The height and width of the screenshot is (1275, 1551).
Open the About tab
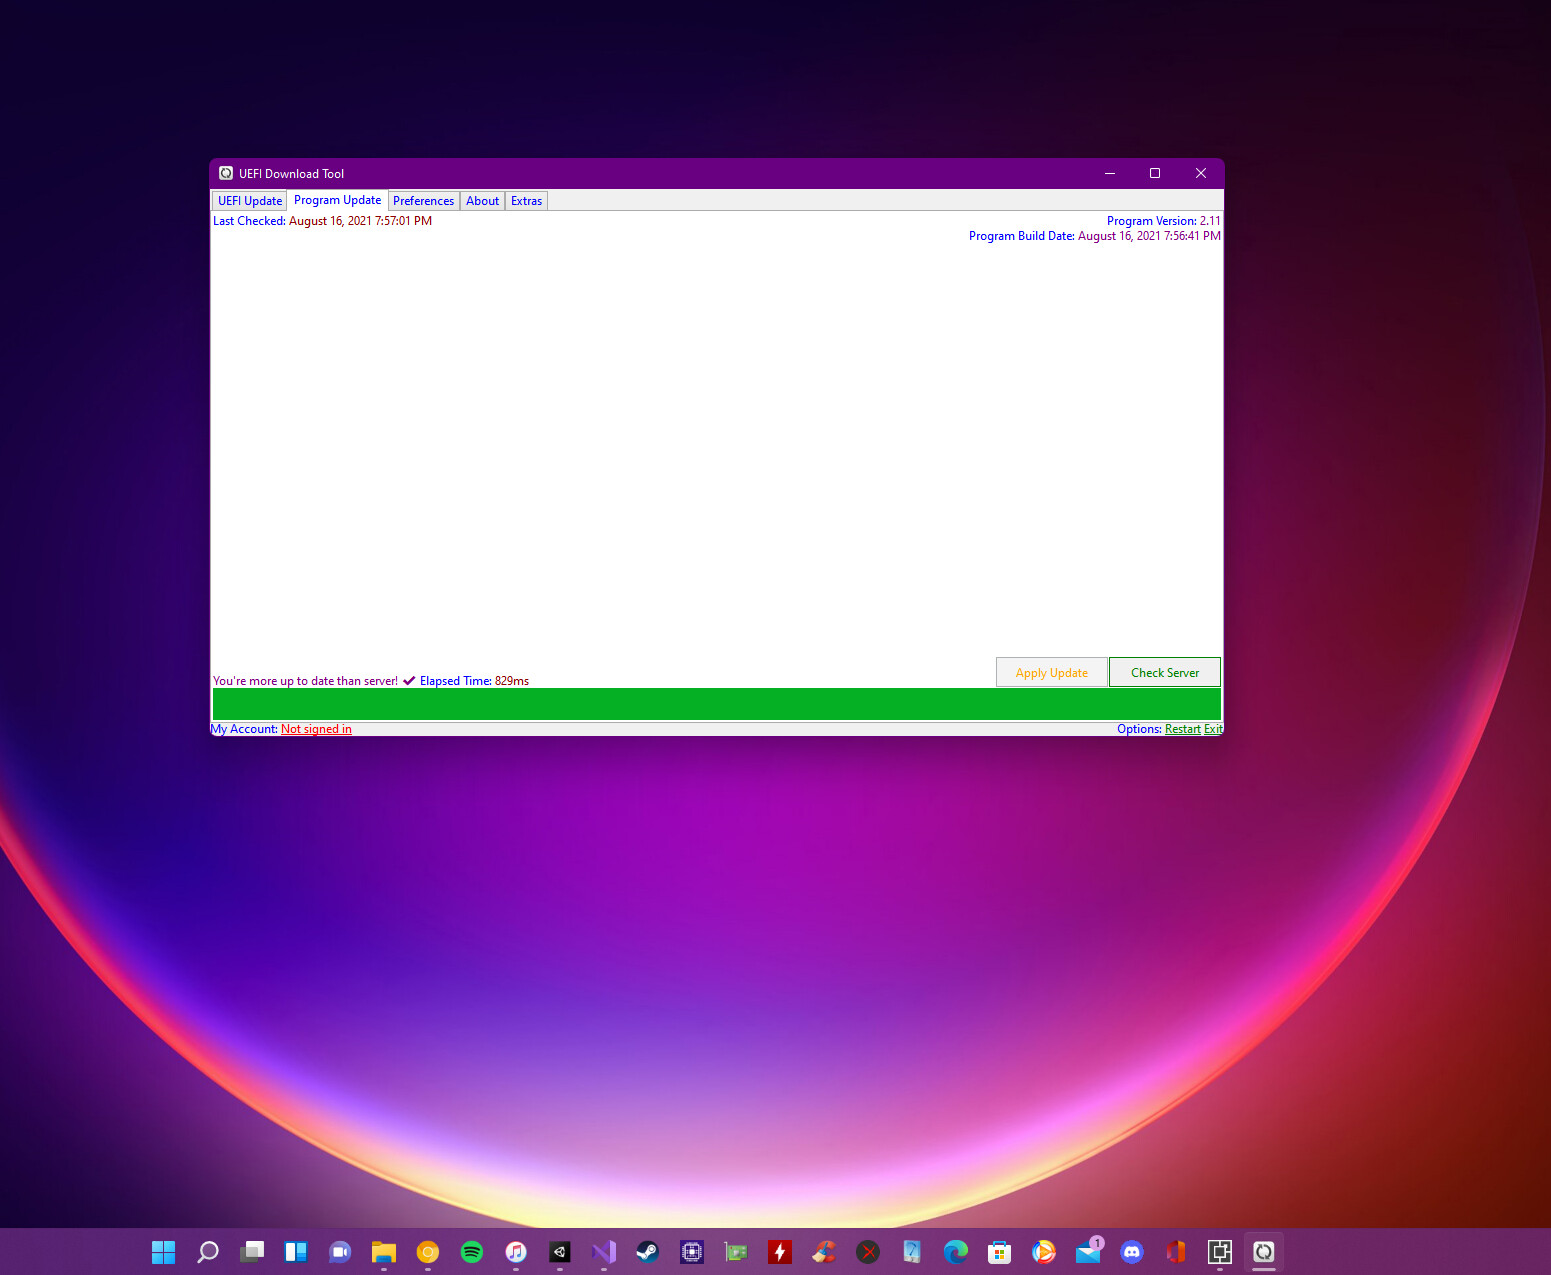(x=482, y=201)
